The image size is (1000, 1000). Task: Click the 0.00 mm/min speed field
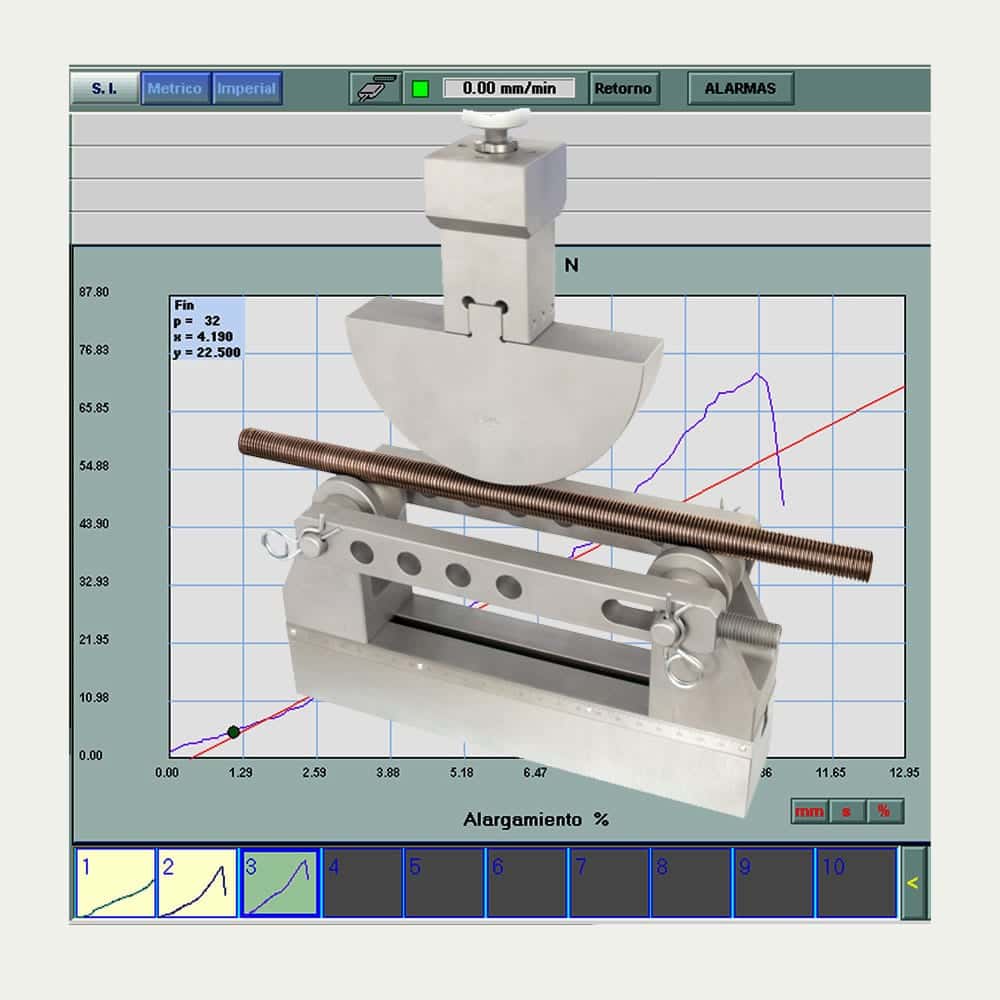pyautogui.click(x=509, y=88)
